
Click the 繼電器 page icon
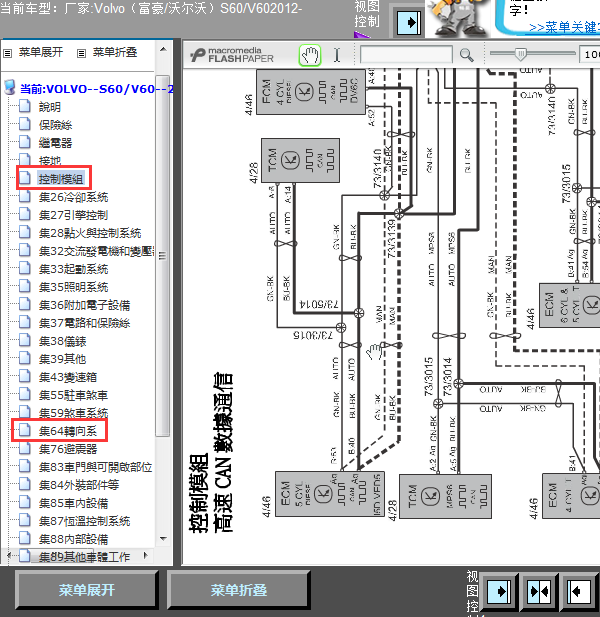tap(25, 142)
